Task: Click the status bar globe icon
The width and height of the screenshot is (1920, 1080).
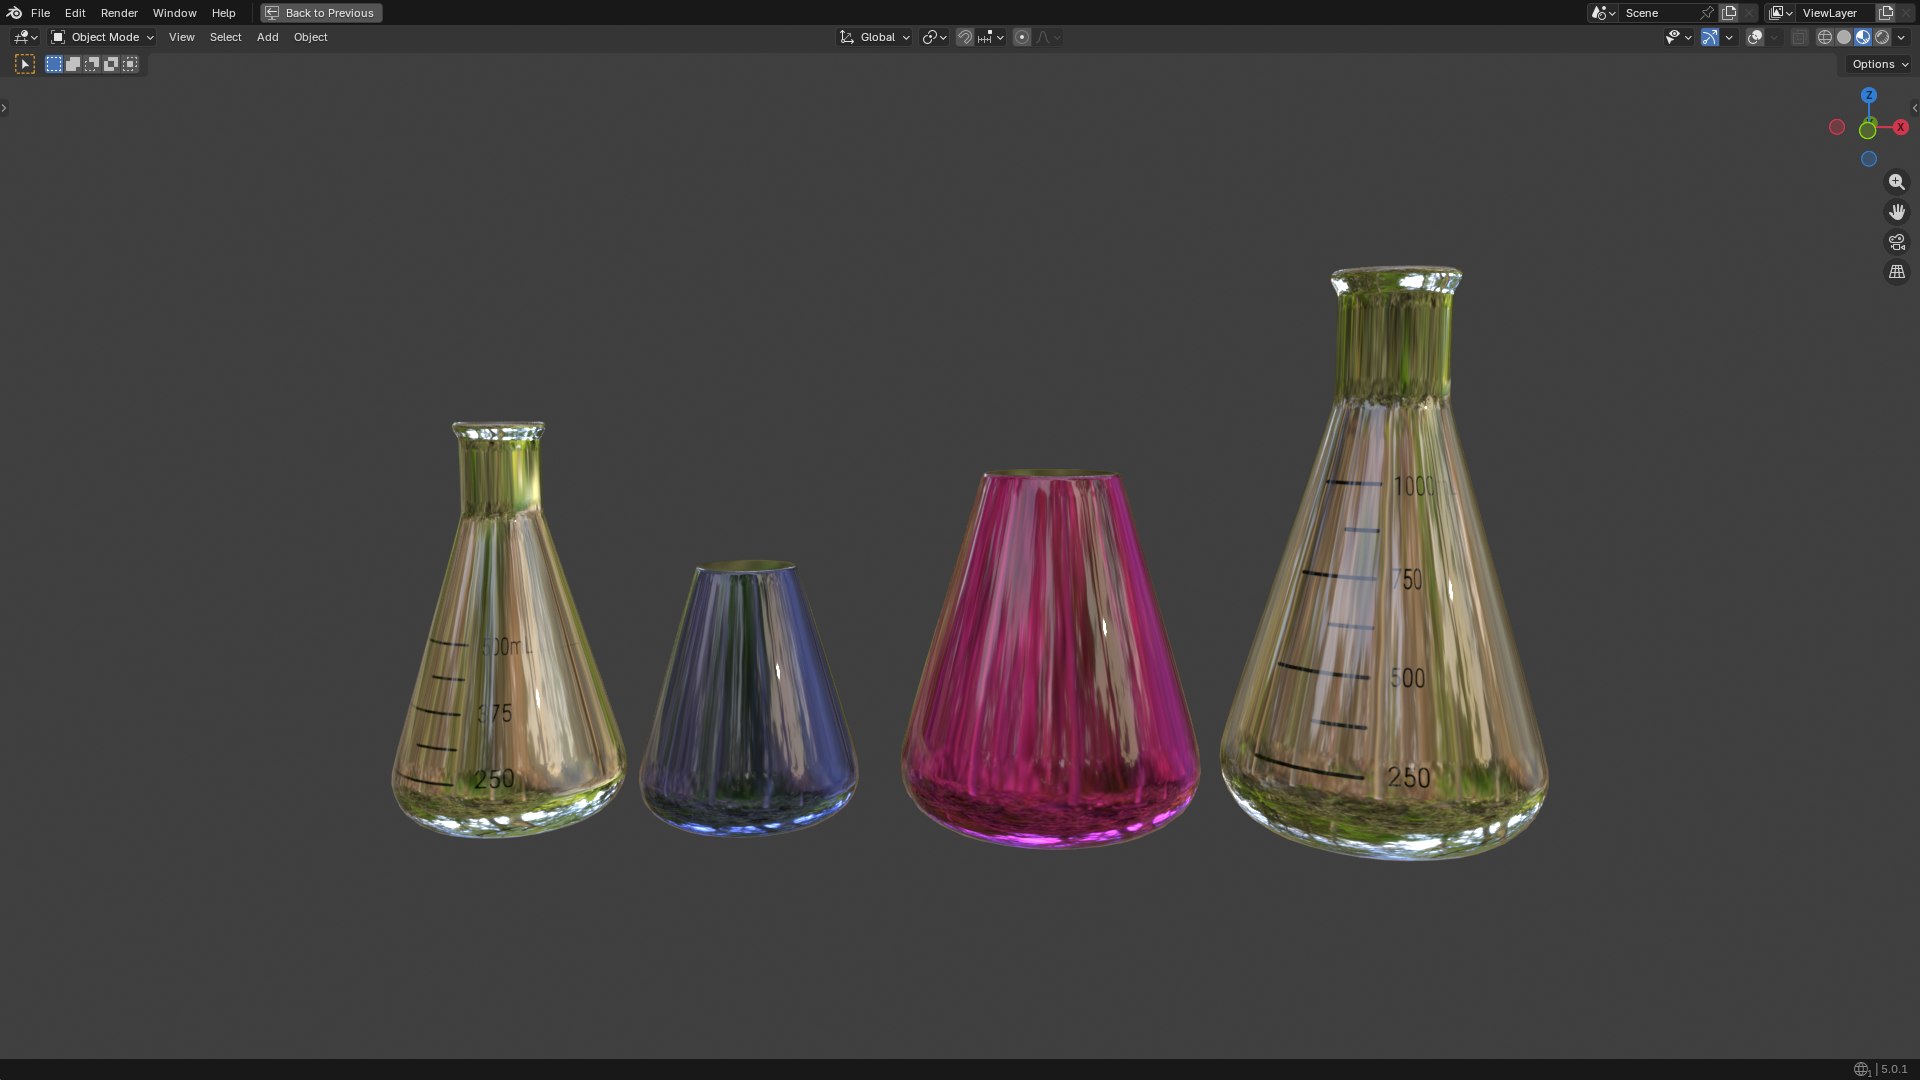Action: tap(1861, 1070)
